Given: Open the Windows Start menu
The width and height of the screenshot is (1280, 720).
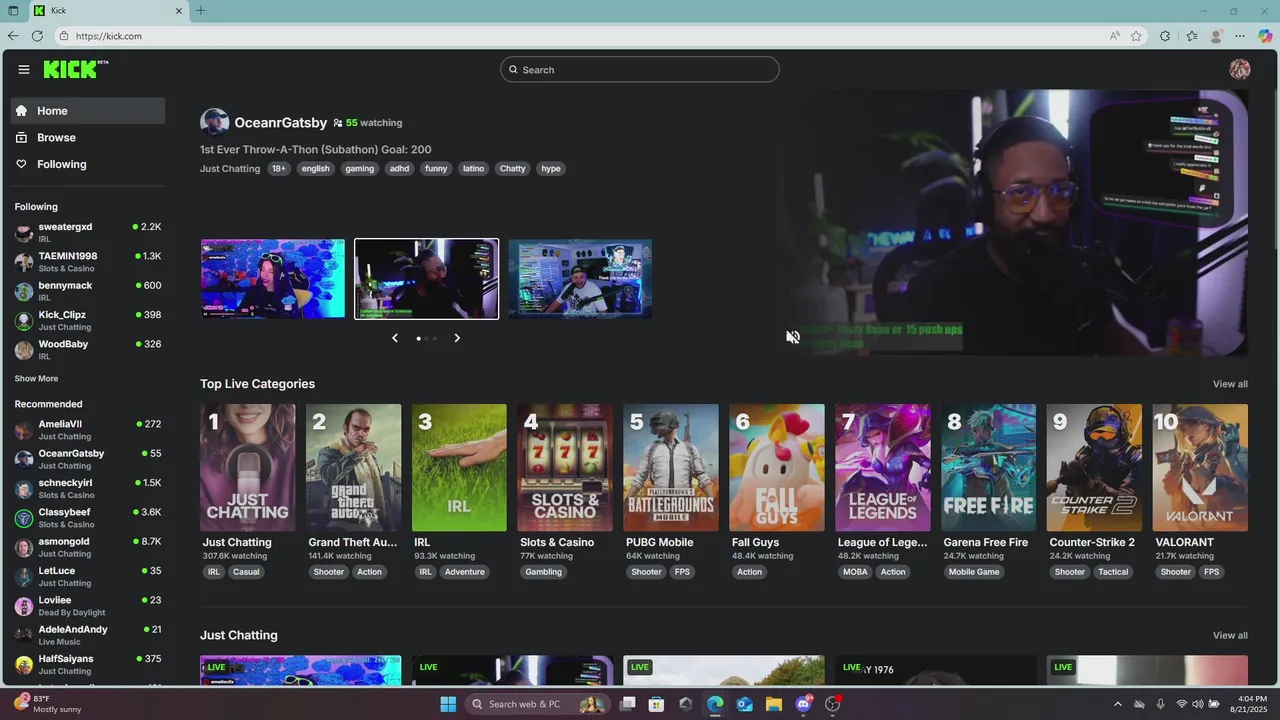Looking at the screenshot, I should click(x=448, y=704).
